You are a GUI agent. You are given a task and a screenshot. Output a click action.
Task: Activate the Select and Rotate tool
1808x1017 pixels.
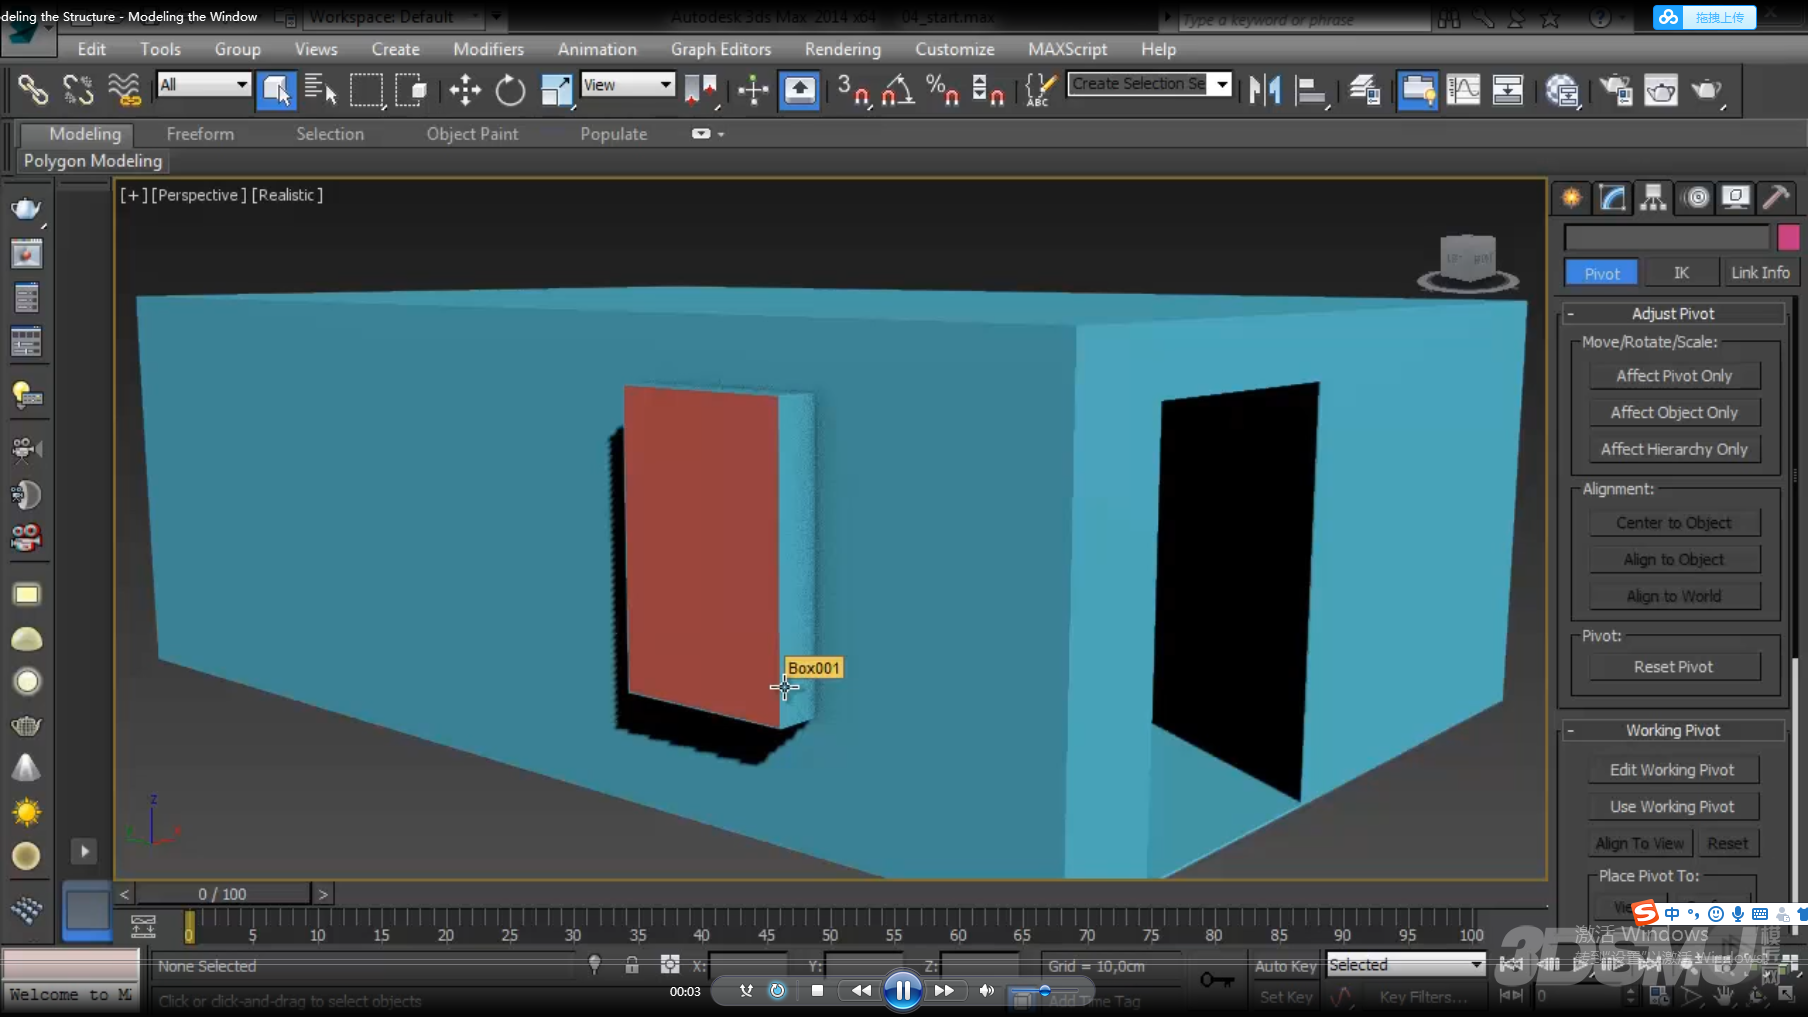[510, 90]
